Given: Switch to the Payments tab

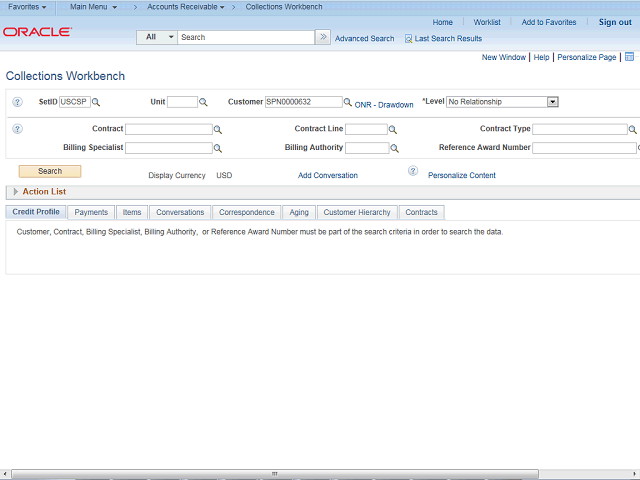Looking at the screenshot, I should pyautogui.click(x=91, y=212).
